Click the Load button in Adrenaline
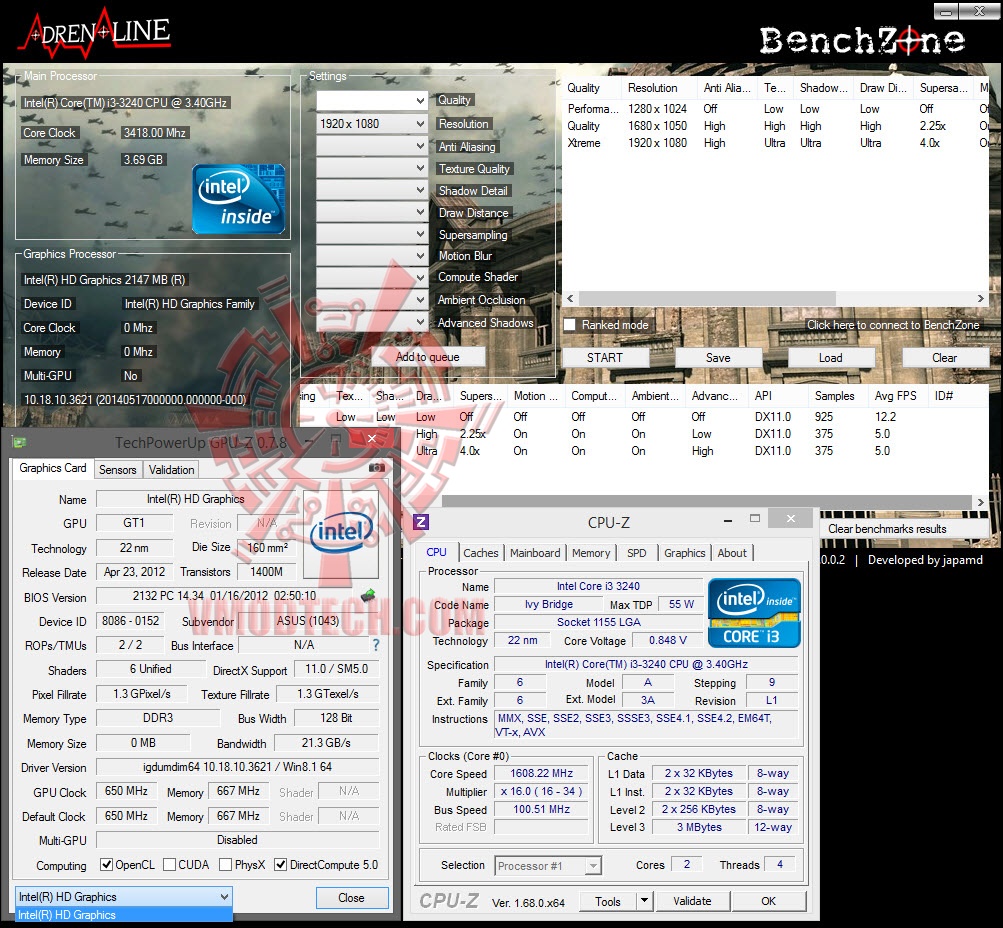This screenshot has height=928, width=1003. 830,358
